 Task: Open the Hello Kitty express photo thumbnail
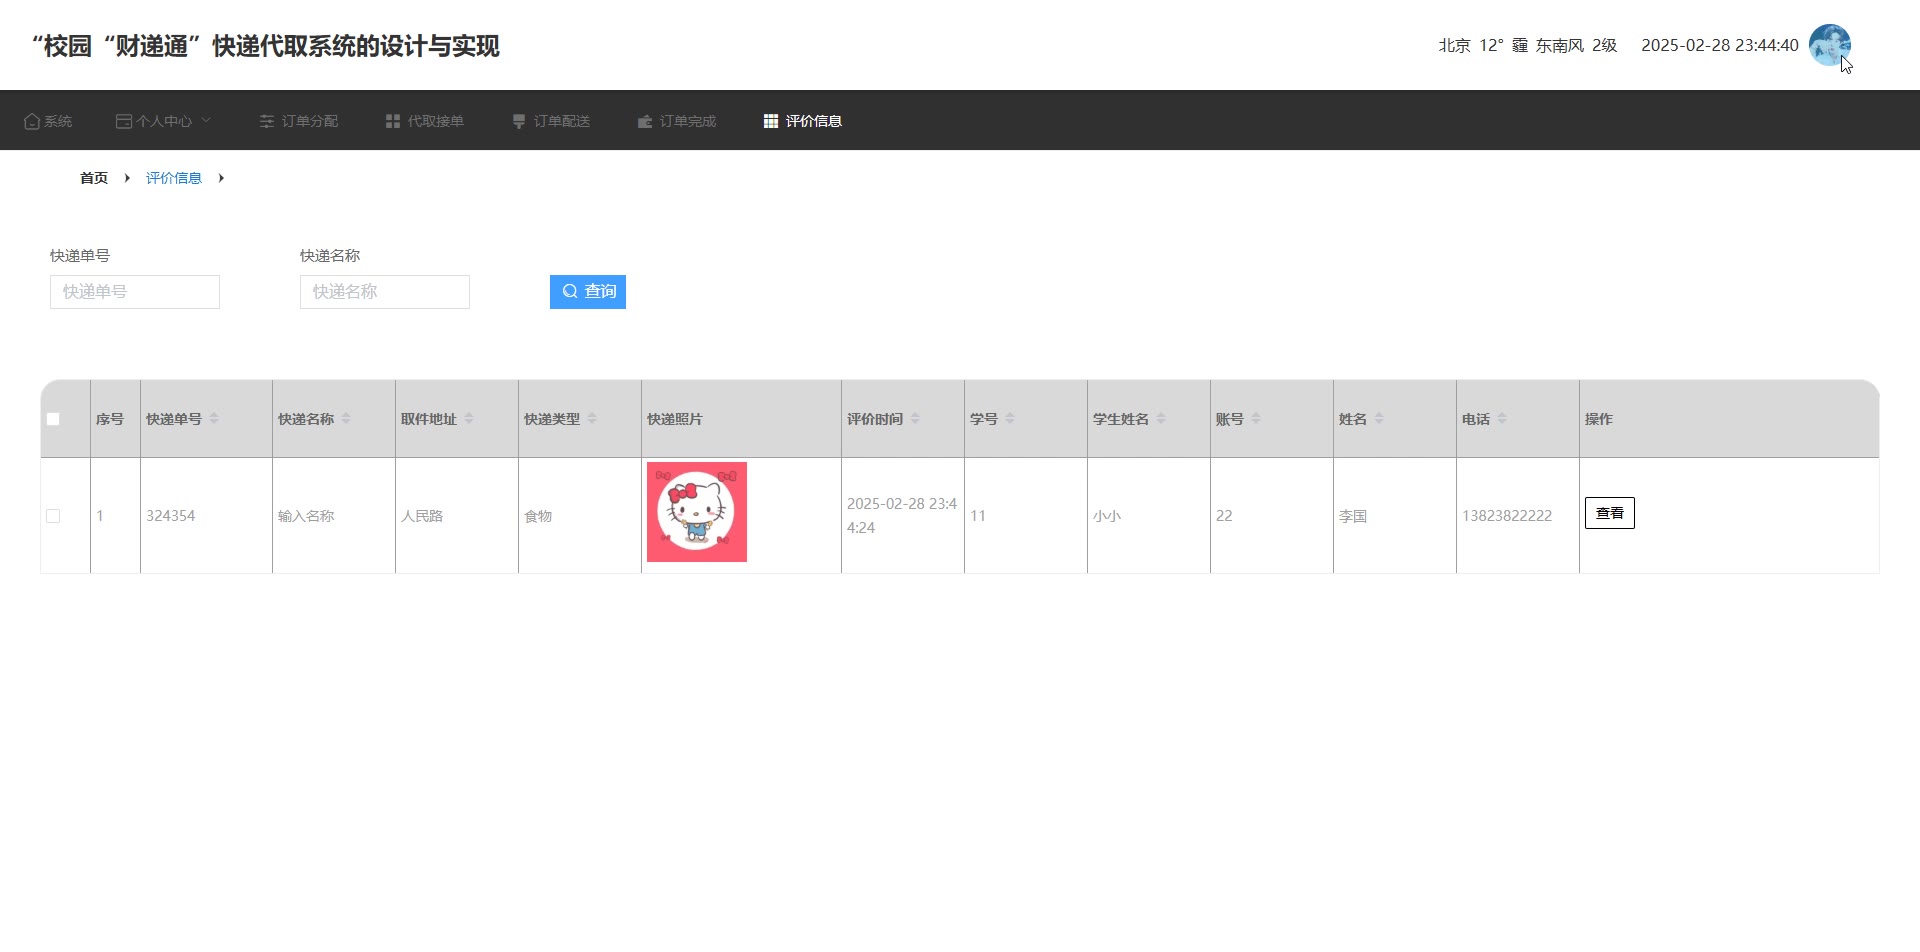(x=697, y=512)
